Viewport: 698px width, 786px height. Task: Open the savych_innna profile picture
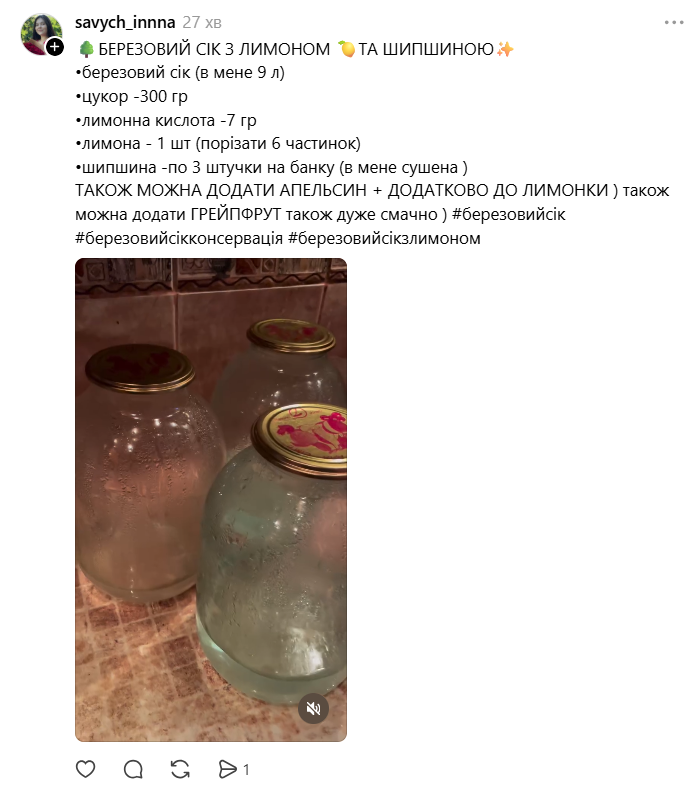pos(41,34)
